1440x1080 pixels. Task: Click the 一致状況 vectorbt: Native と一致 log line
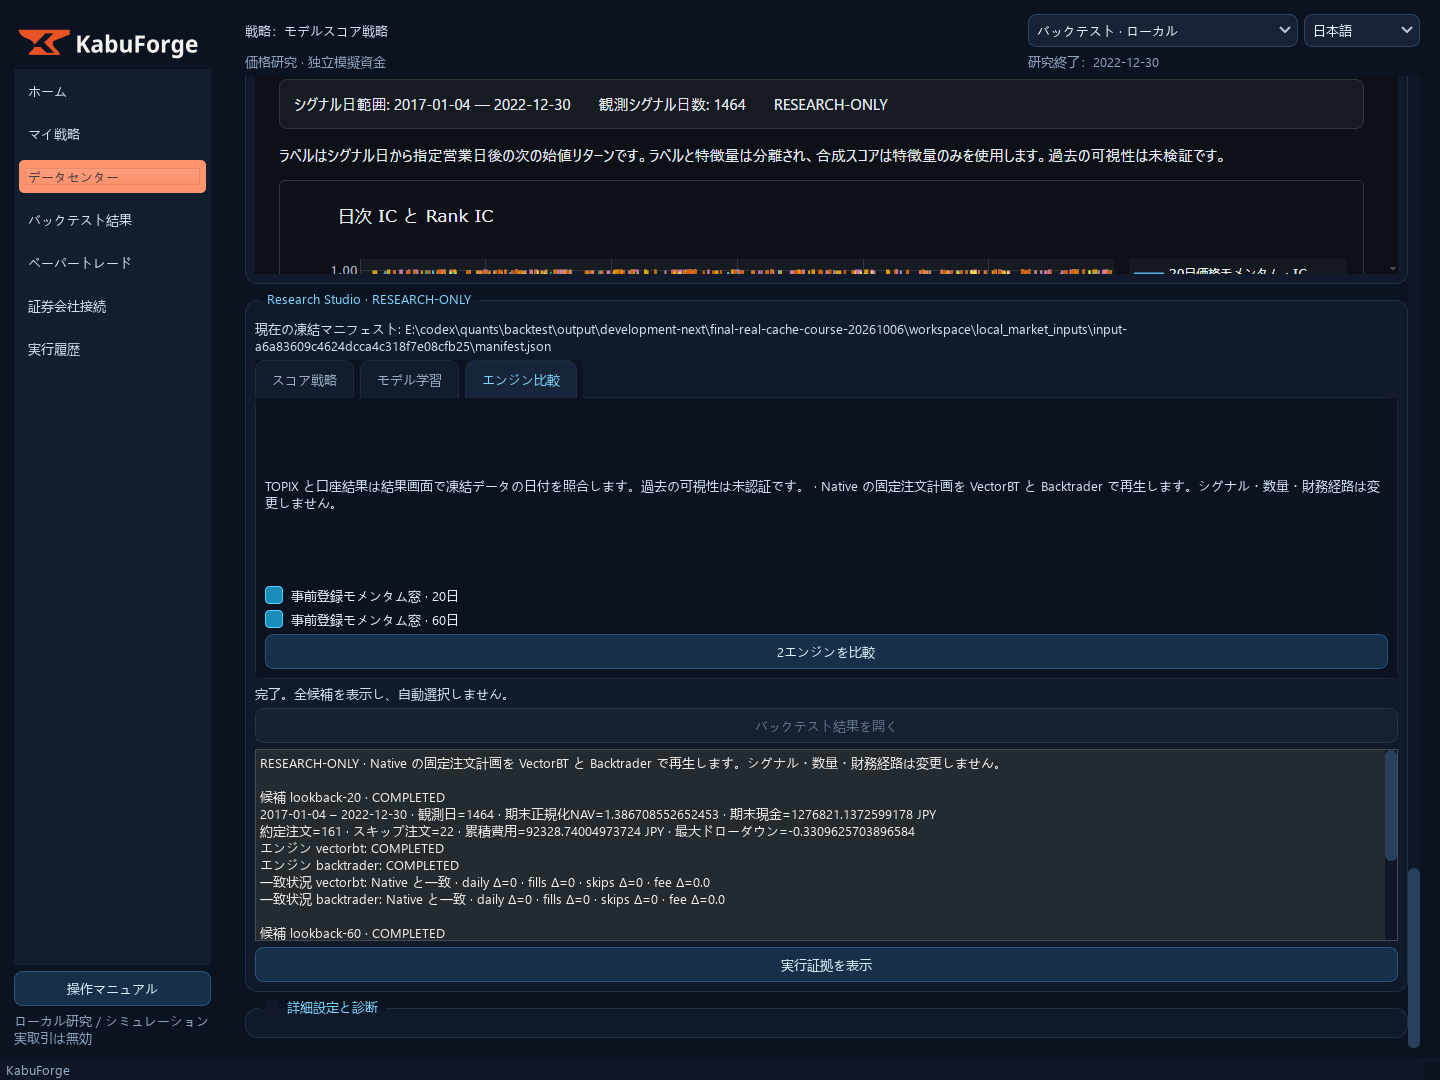485,882
